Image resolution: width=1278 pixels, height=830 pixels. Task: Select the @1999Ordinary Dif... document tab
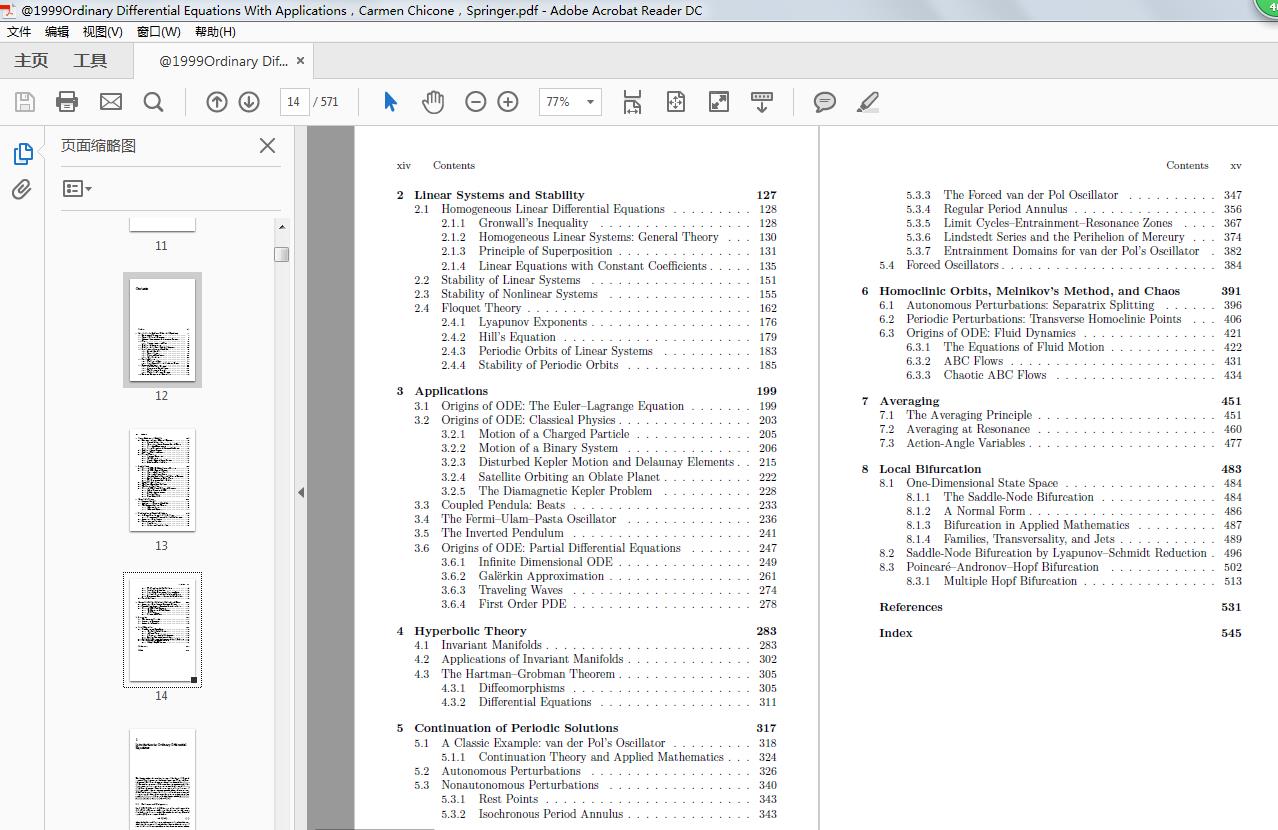pos(223,61)
